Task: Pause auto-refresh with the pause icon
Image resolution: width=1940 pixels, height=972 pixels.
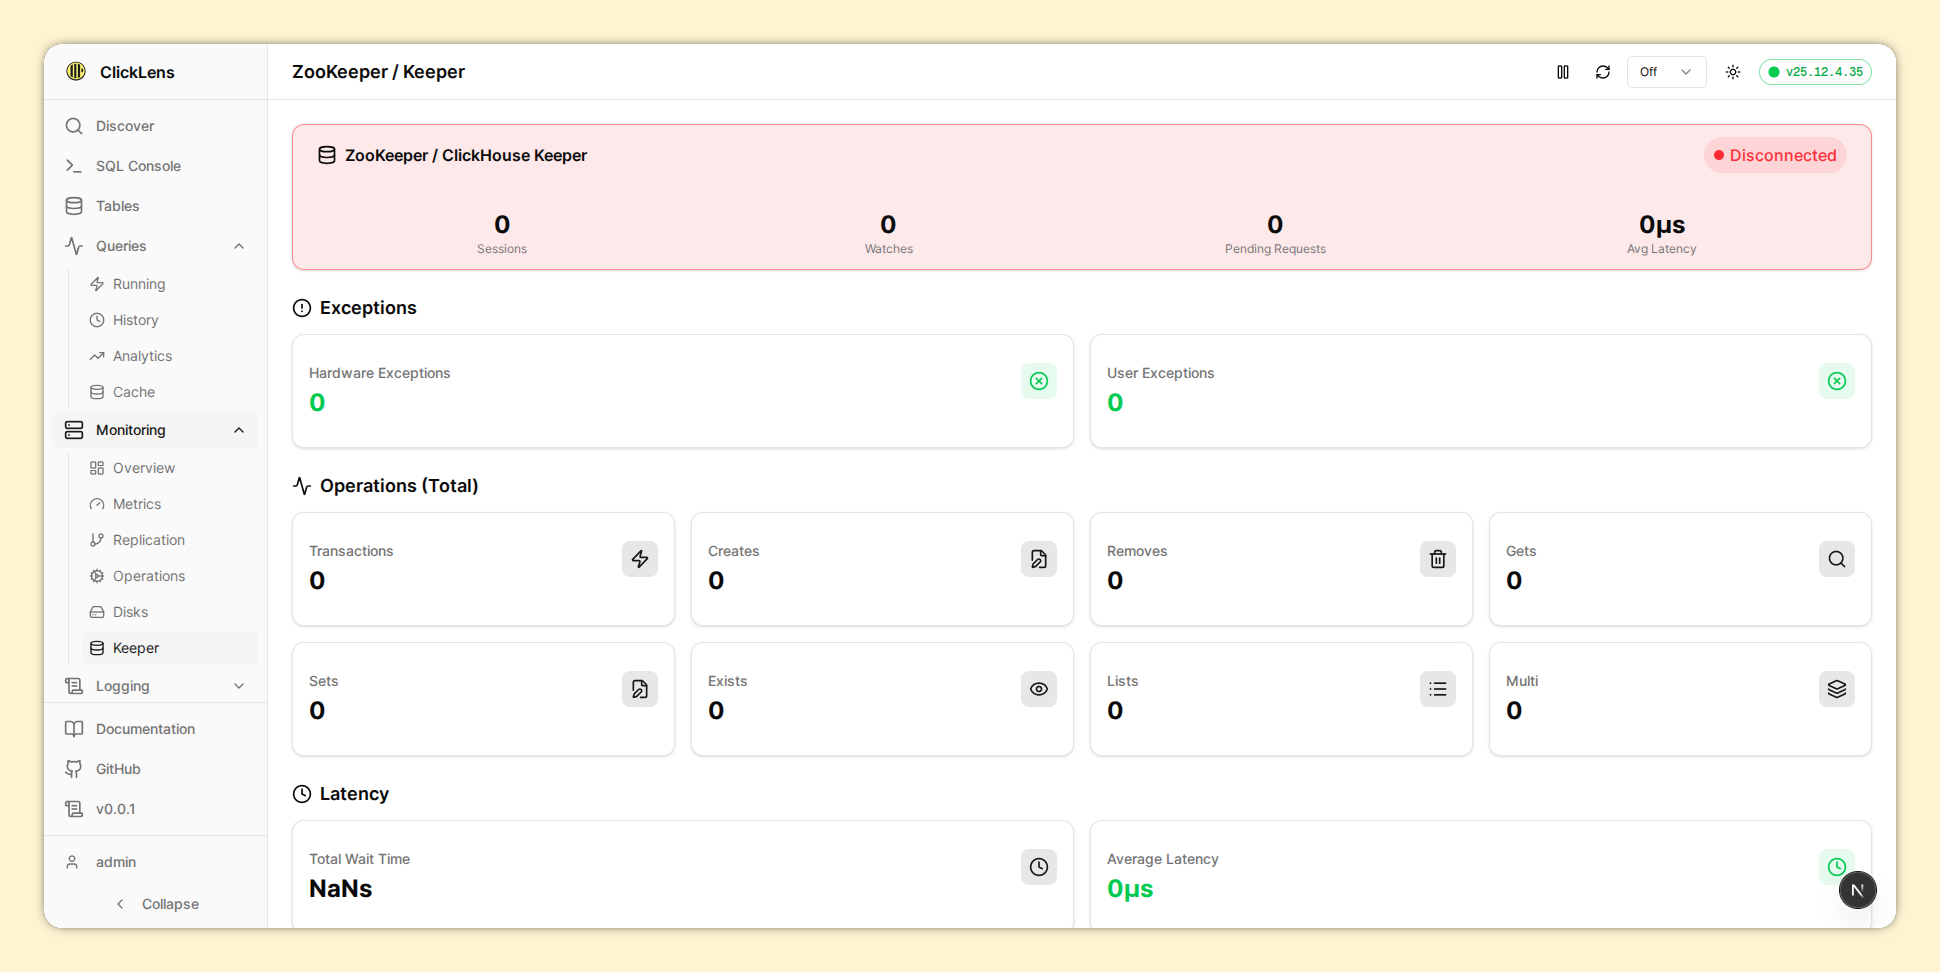Action: [x=1562, y=72]
